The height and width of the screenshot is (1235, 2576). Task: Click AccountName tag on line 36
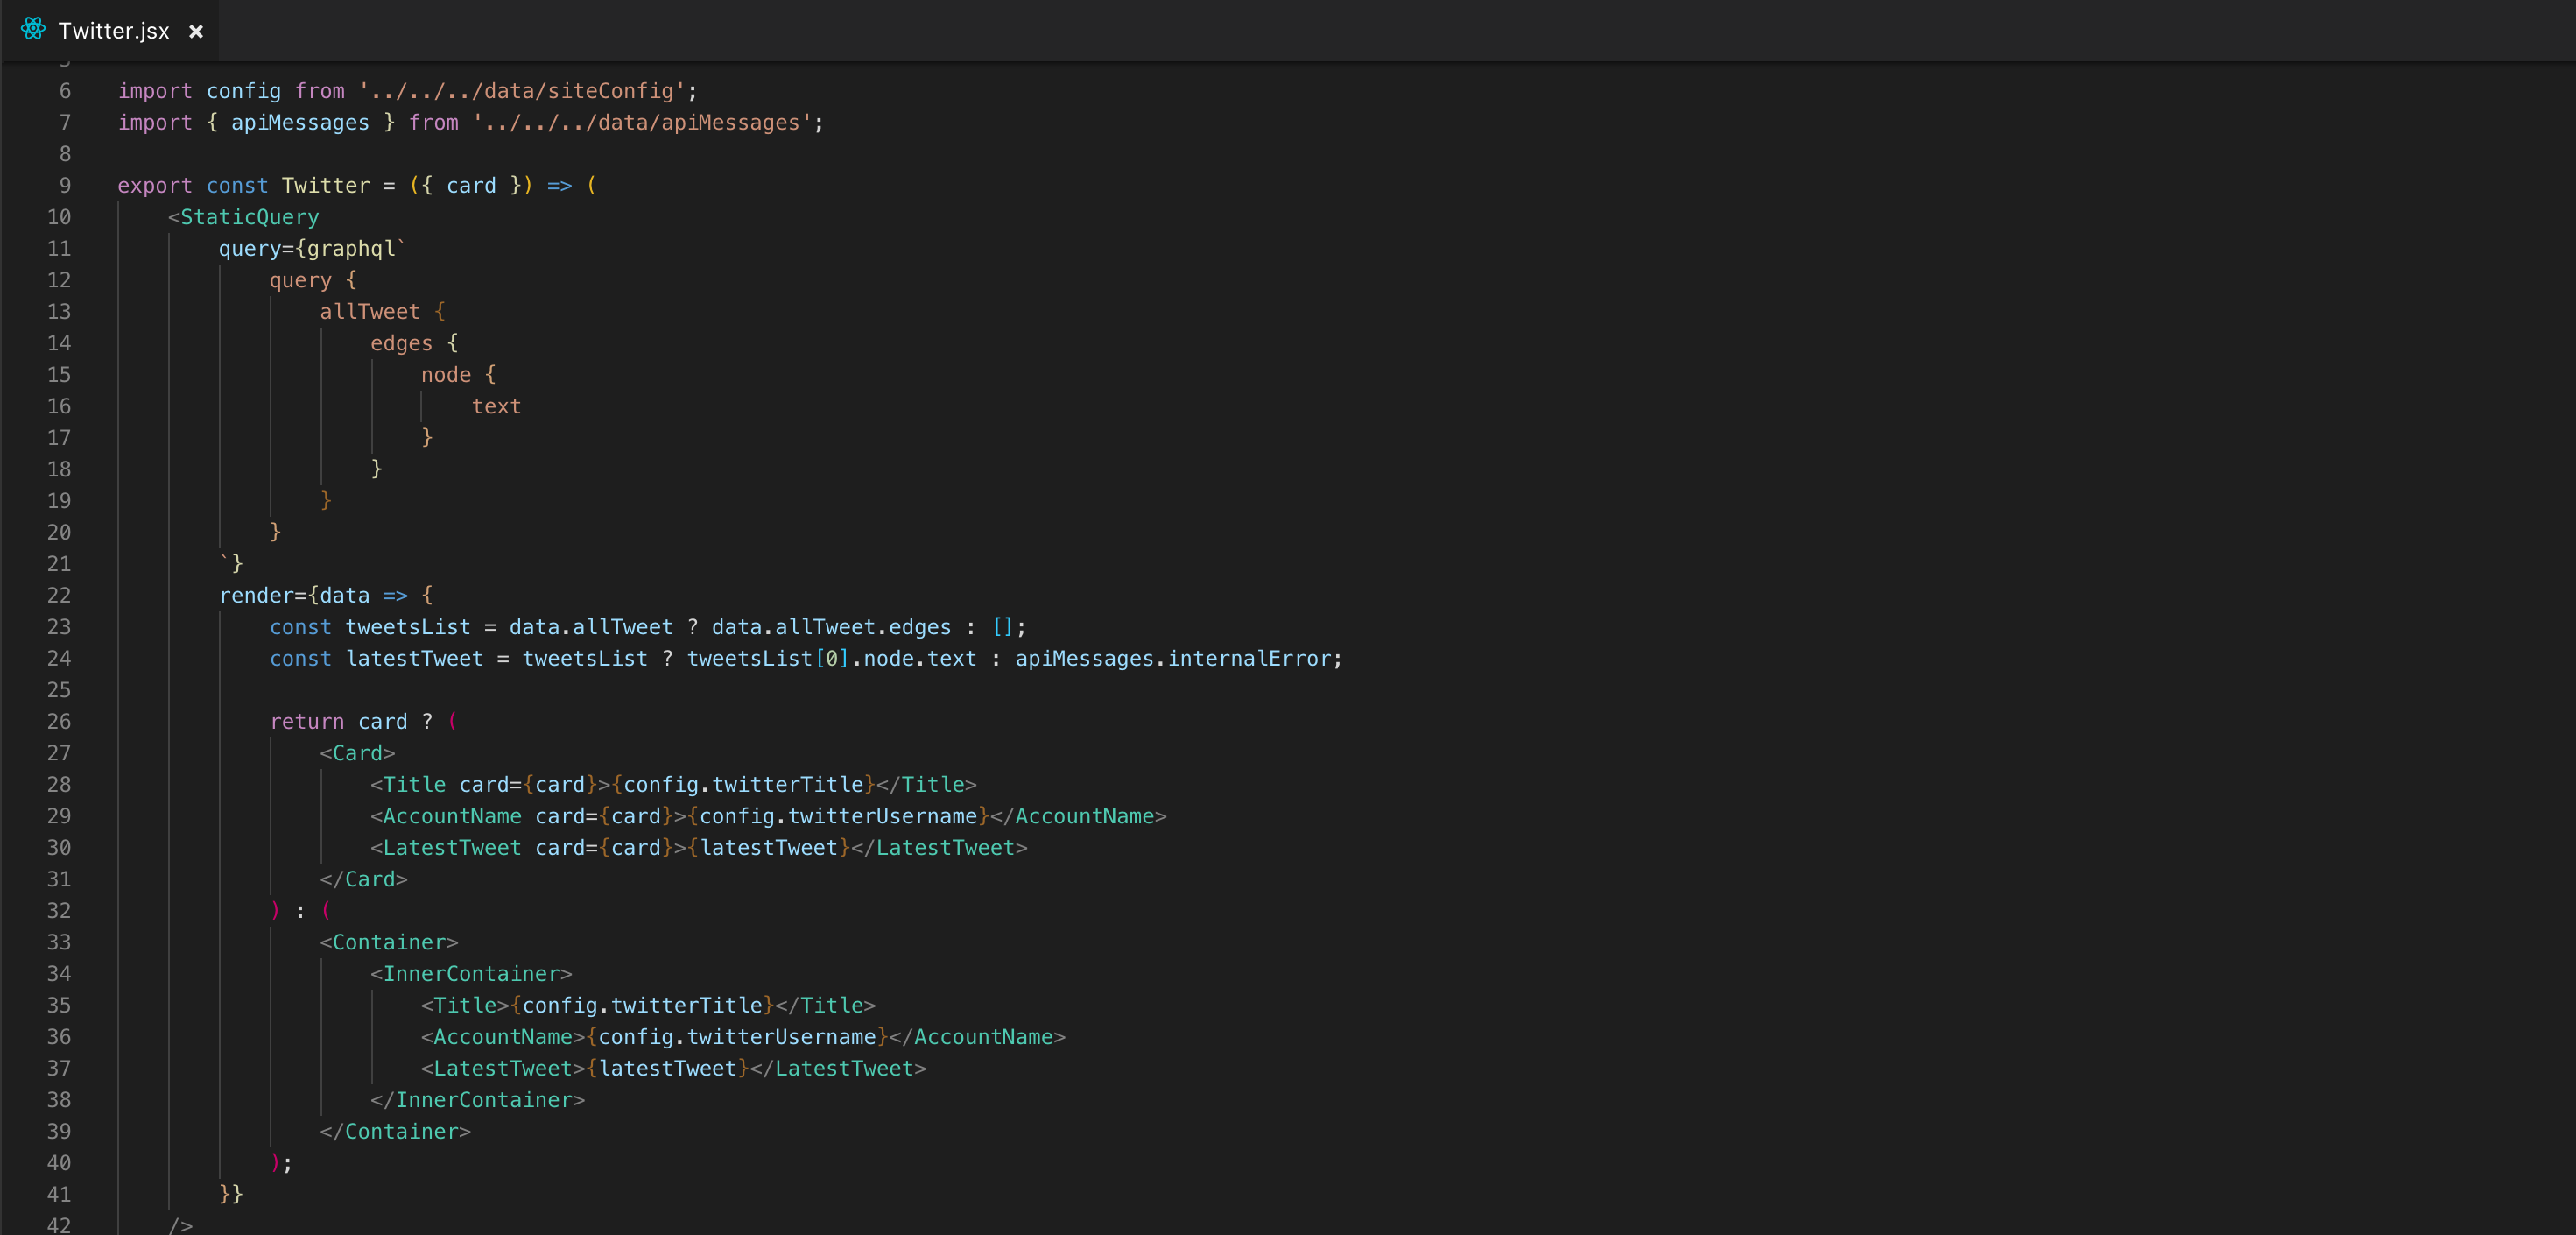[x=503, y=1038]
